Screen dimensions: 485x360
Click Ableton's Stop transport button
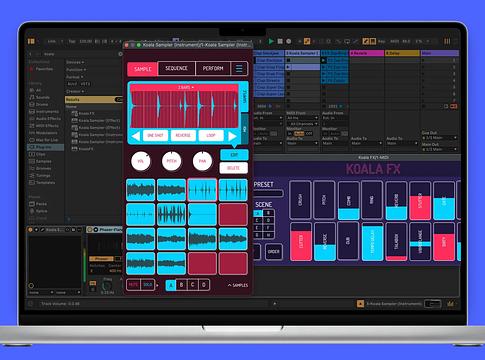(280, 41)
